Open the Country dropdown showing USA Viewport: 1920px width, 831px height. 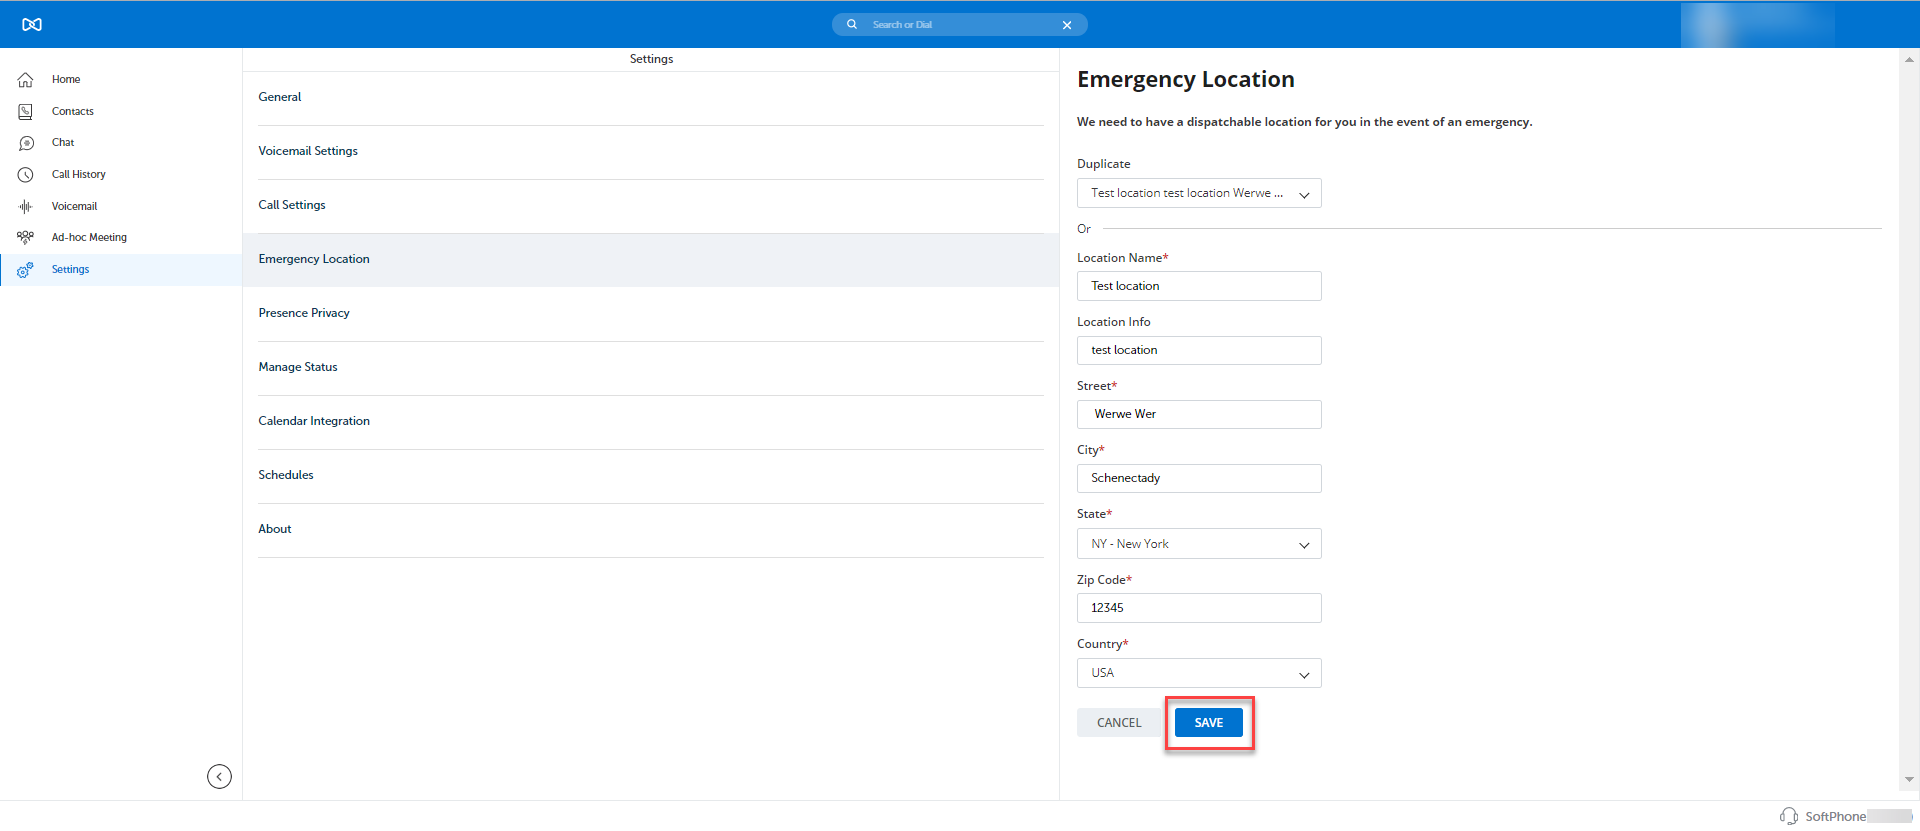1198,673
